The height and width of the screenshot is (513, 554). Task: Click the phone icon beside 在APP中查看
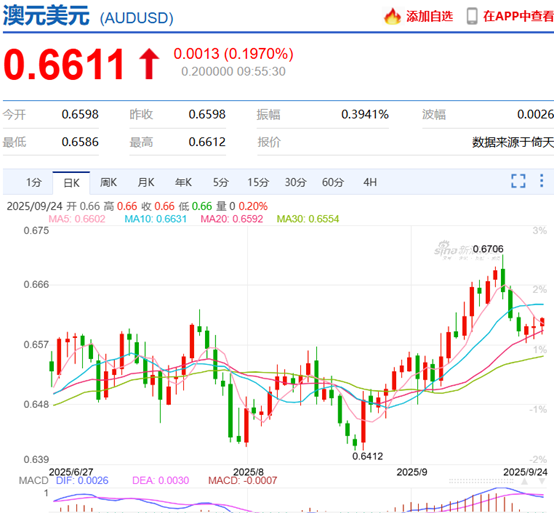472,16
